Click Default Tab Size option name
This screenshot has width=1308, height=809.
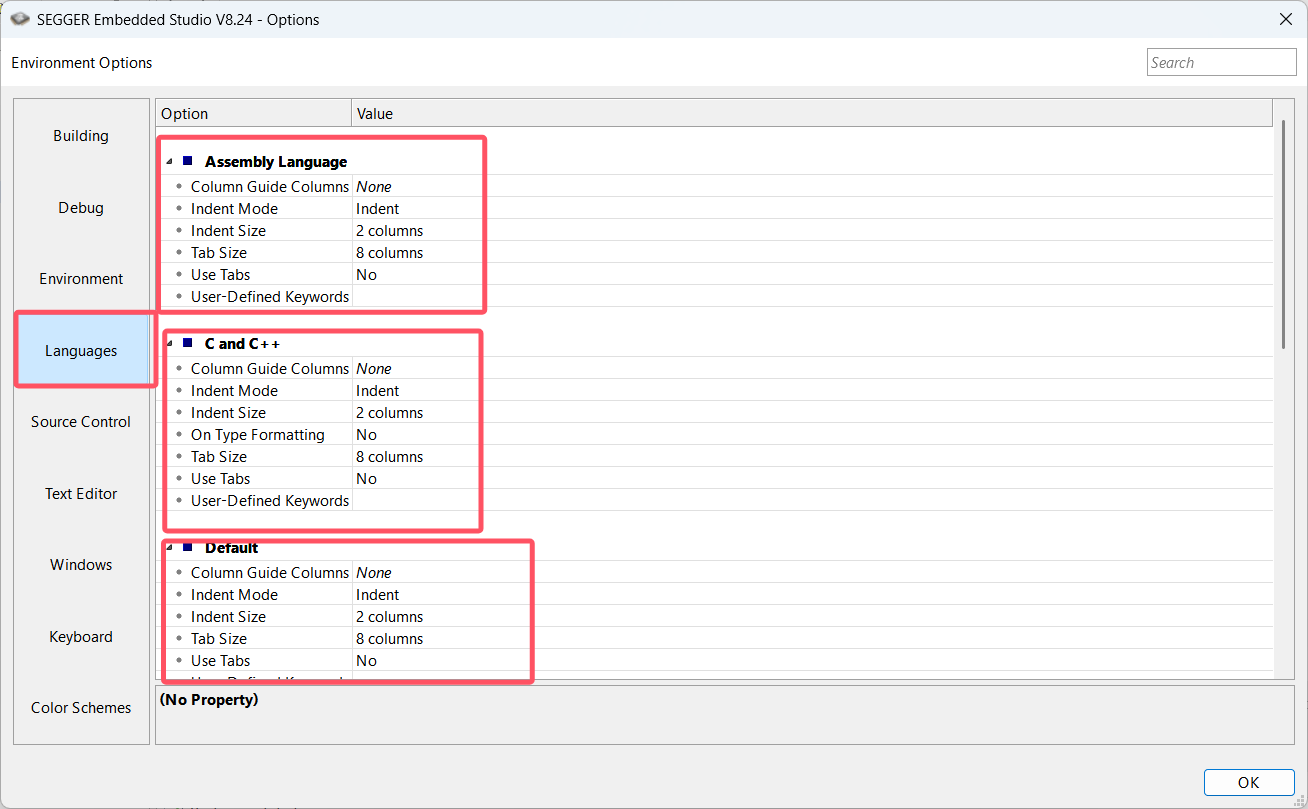point(218,639)
